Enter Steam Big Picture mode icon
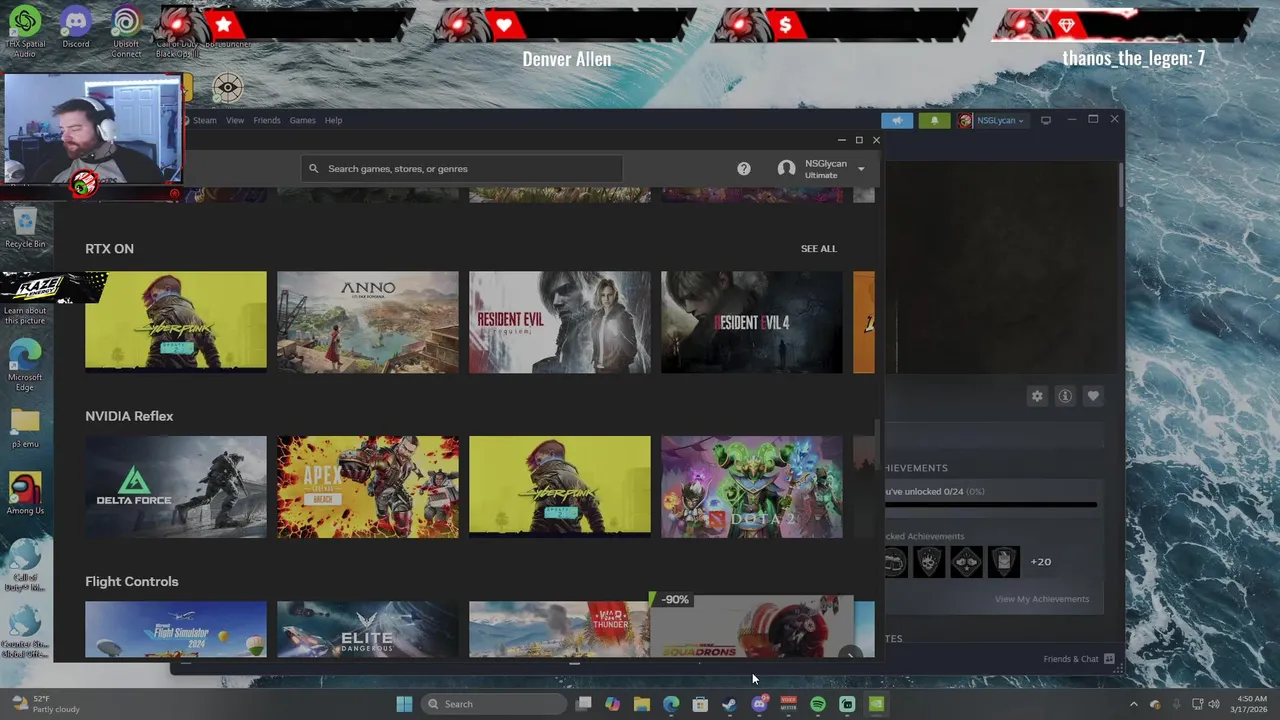Screen dimensions: 1280x720 [1046, 120]
